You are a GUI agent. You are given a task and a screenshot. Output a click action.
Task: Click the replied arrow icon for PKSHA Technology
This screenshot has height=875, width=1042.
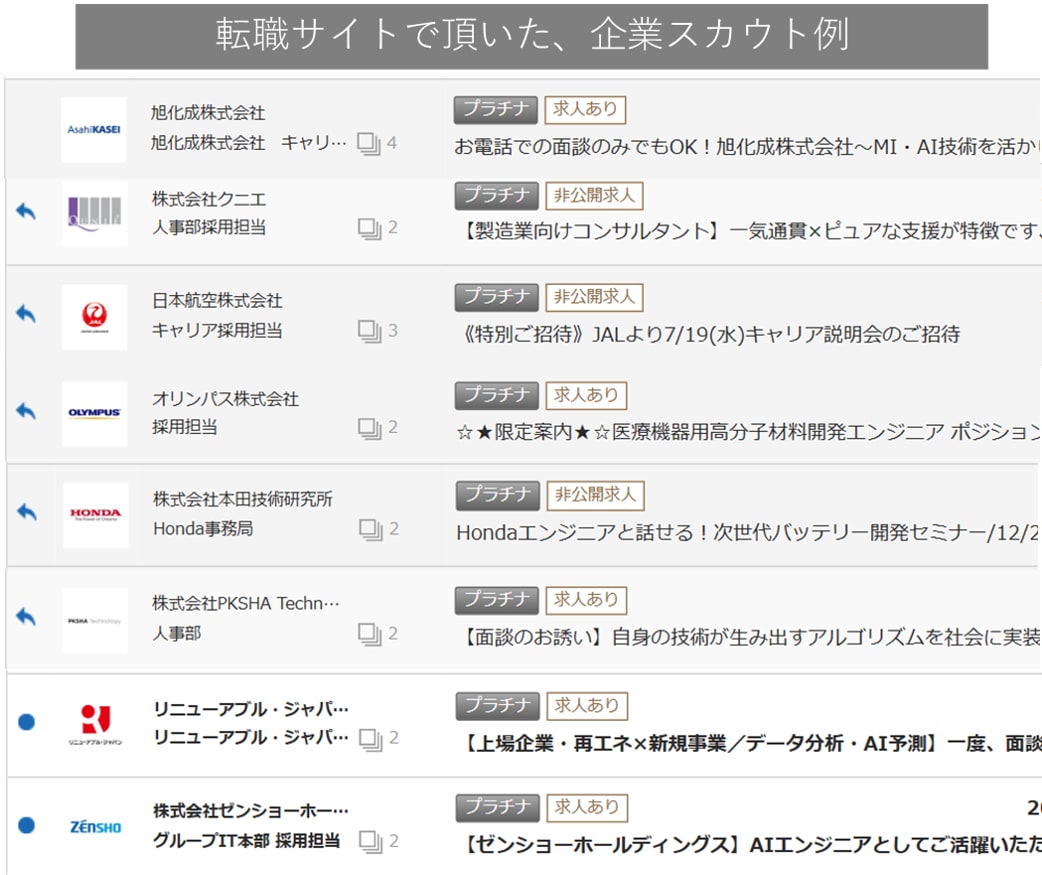tap(26, 616)
